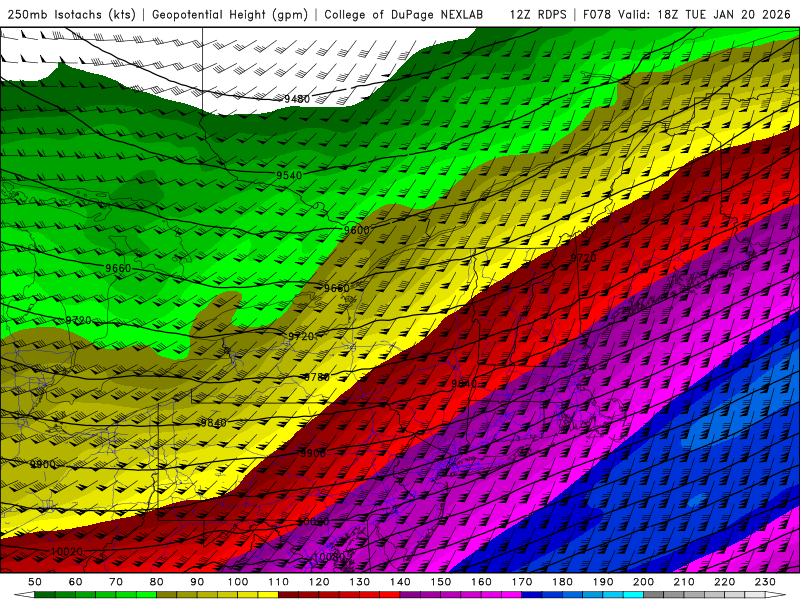Click the 210 value on the color scale
Viewport: 800px width, 600px height.
[x=684, y=582]
